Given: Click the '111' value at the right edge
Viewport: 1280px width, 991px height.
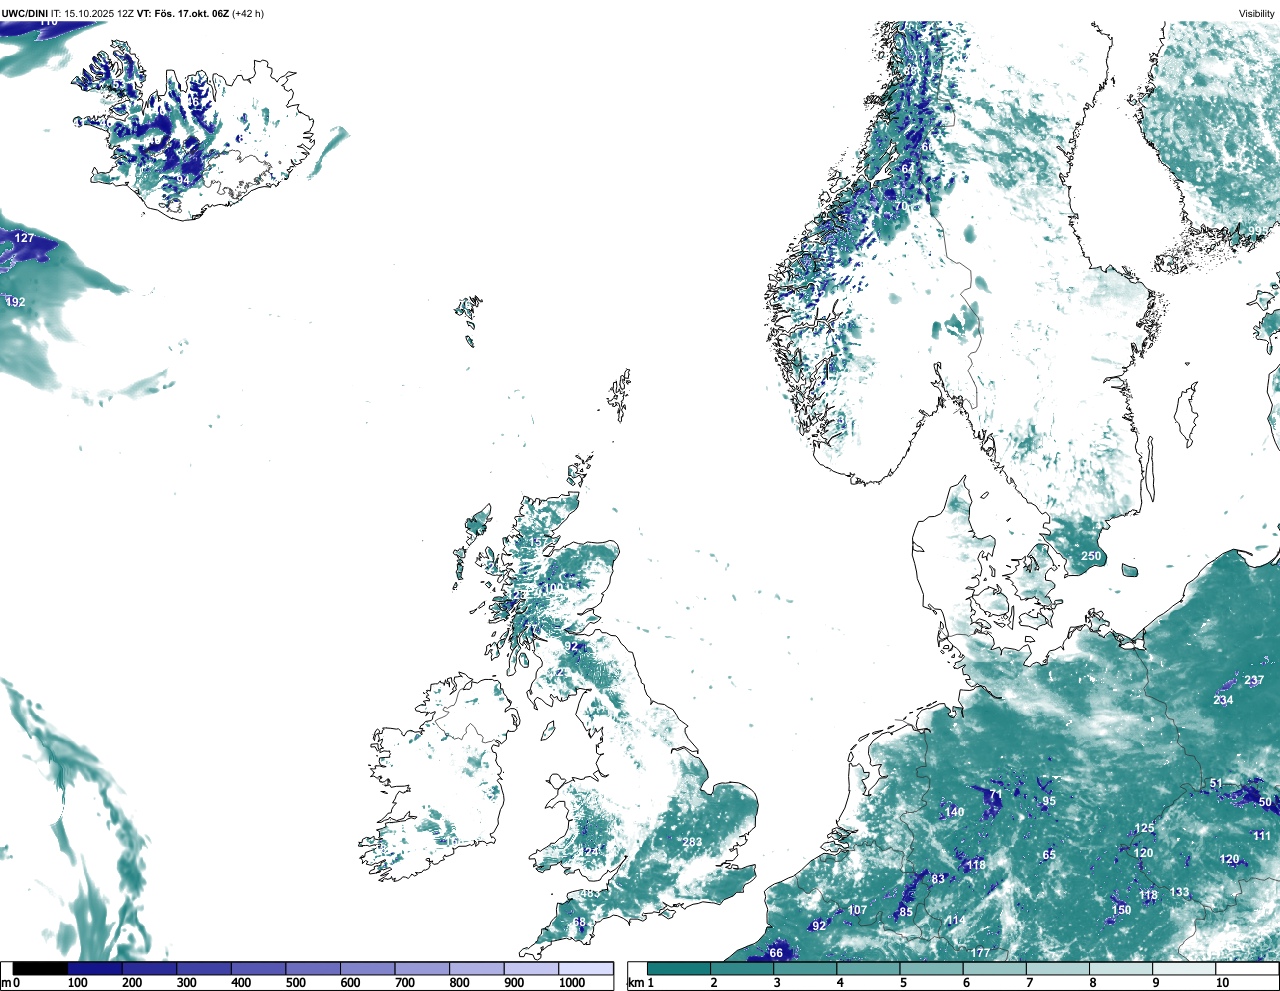Looking at the screenshot, I should [x=1262, y=836].
